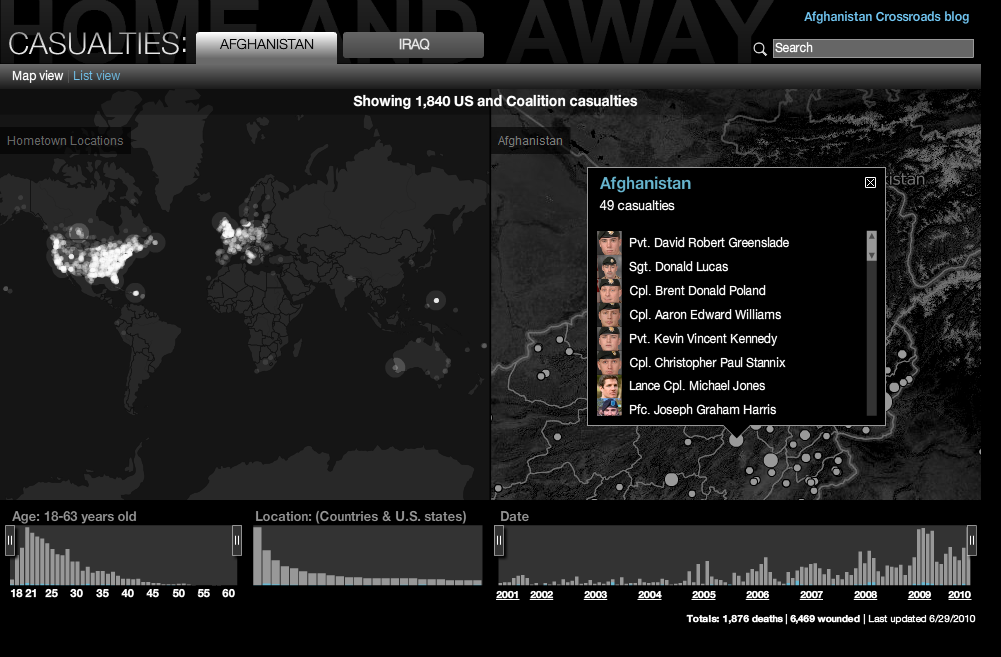
Task: Select year 2009 on the date axis
Action: [919, 595]
